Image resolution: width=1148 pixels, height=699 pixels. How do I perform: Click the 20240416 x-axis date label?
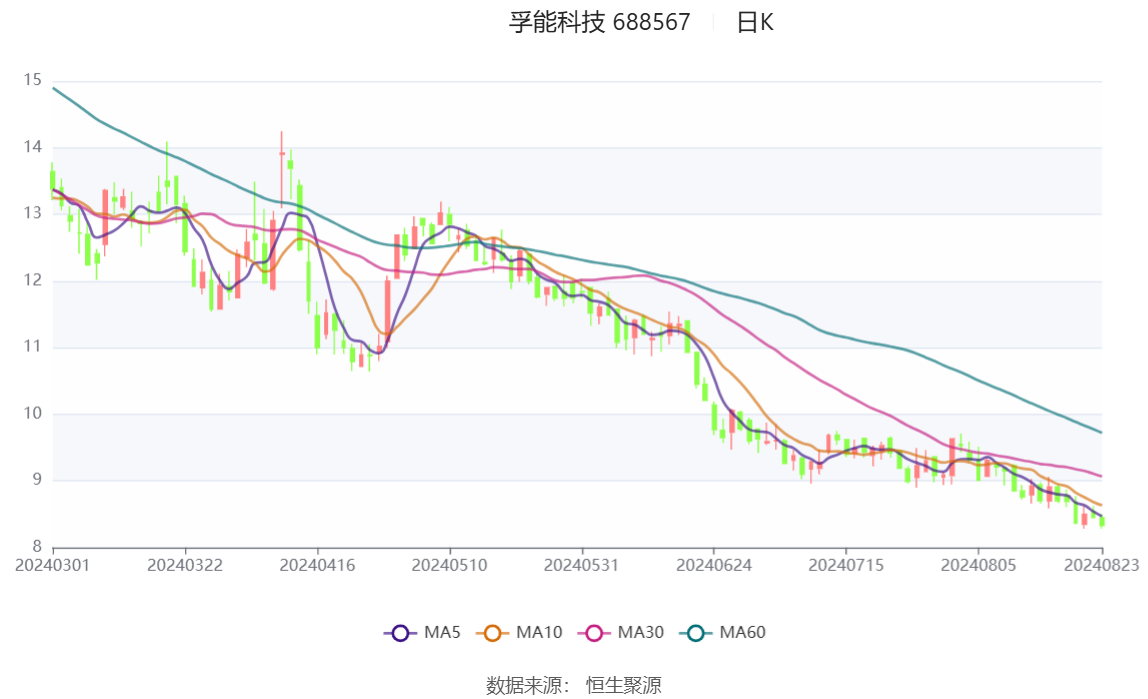point(317,566)
